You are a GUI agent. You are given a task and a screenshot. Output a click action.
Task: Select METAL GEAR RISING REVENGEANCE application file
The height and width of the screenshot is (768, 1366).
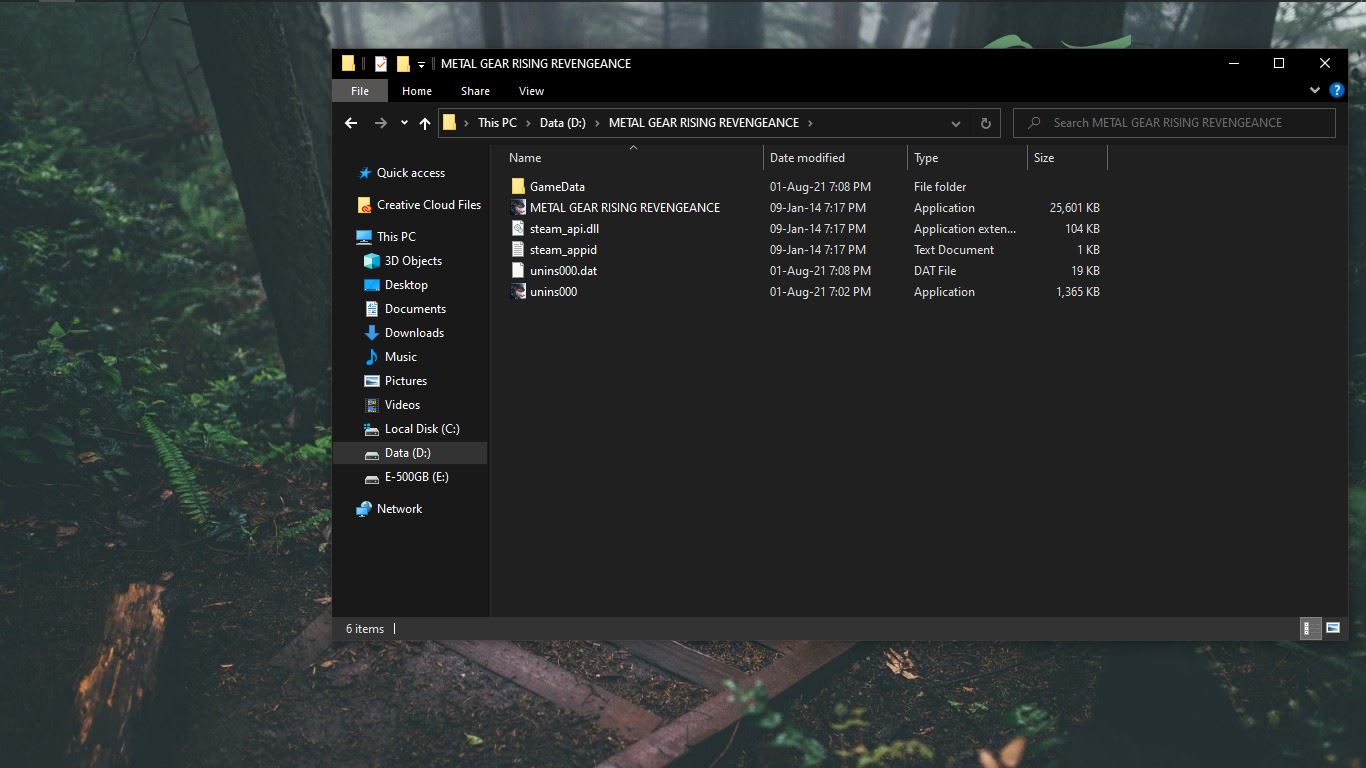[624, 208]
